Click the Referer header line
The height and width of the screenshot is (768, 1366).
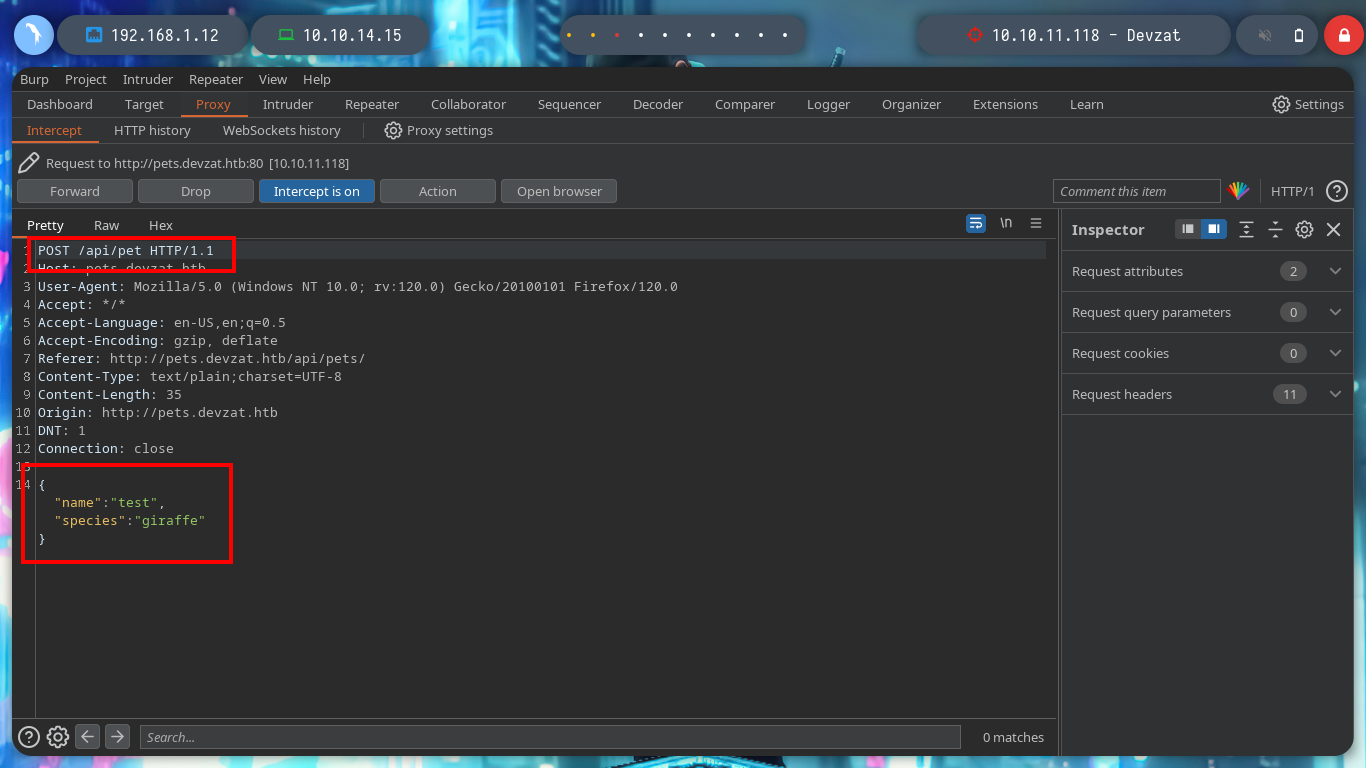pos(202,359)
